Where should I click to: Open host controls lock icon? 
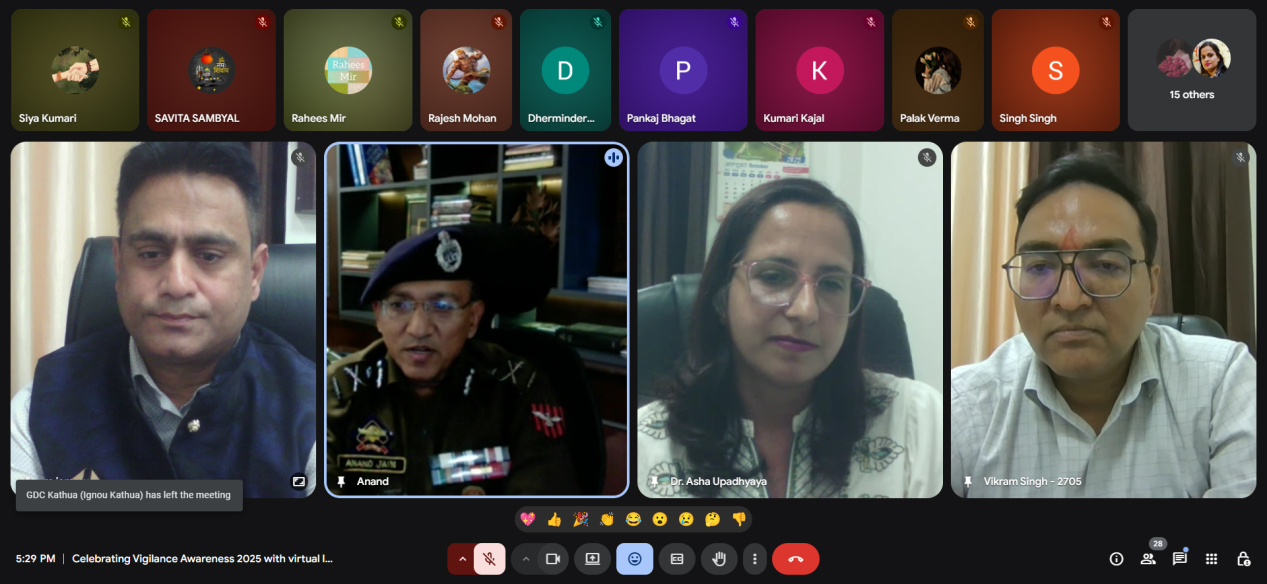[1243, 559]
